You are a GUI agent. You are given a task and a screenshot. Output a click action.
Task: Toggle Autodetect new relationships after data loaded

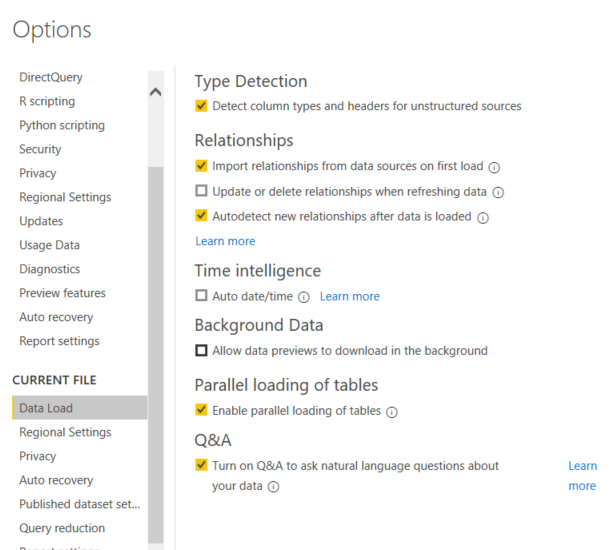point(201,216)
